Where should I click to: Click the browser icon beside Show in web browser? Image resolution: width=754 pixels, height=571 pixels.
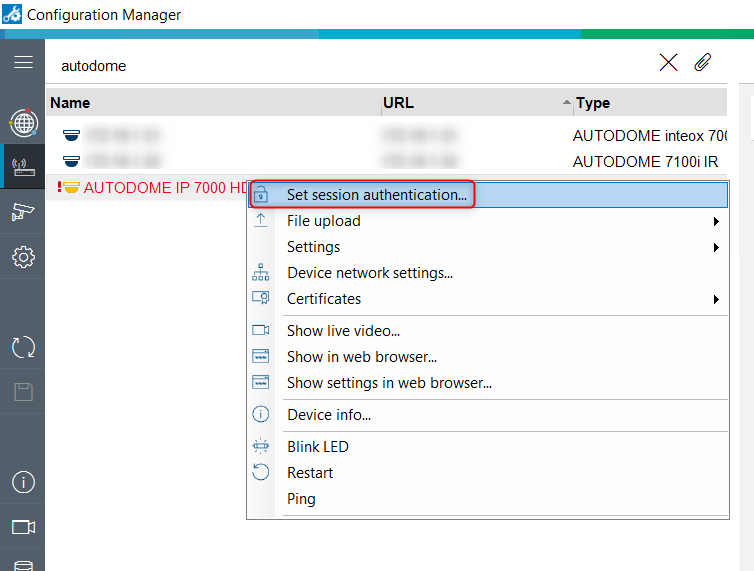coord(261,356)
